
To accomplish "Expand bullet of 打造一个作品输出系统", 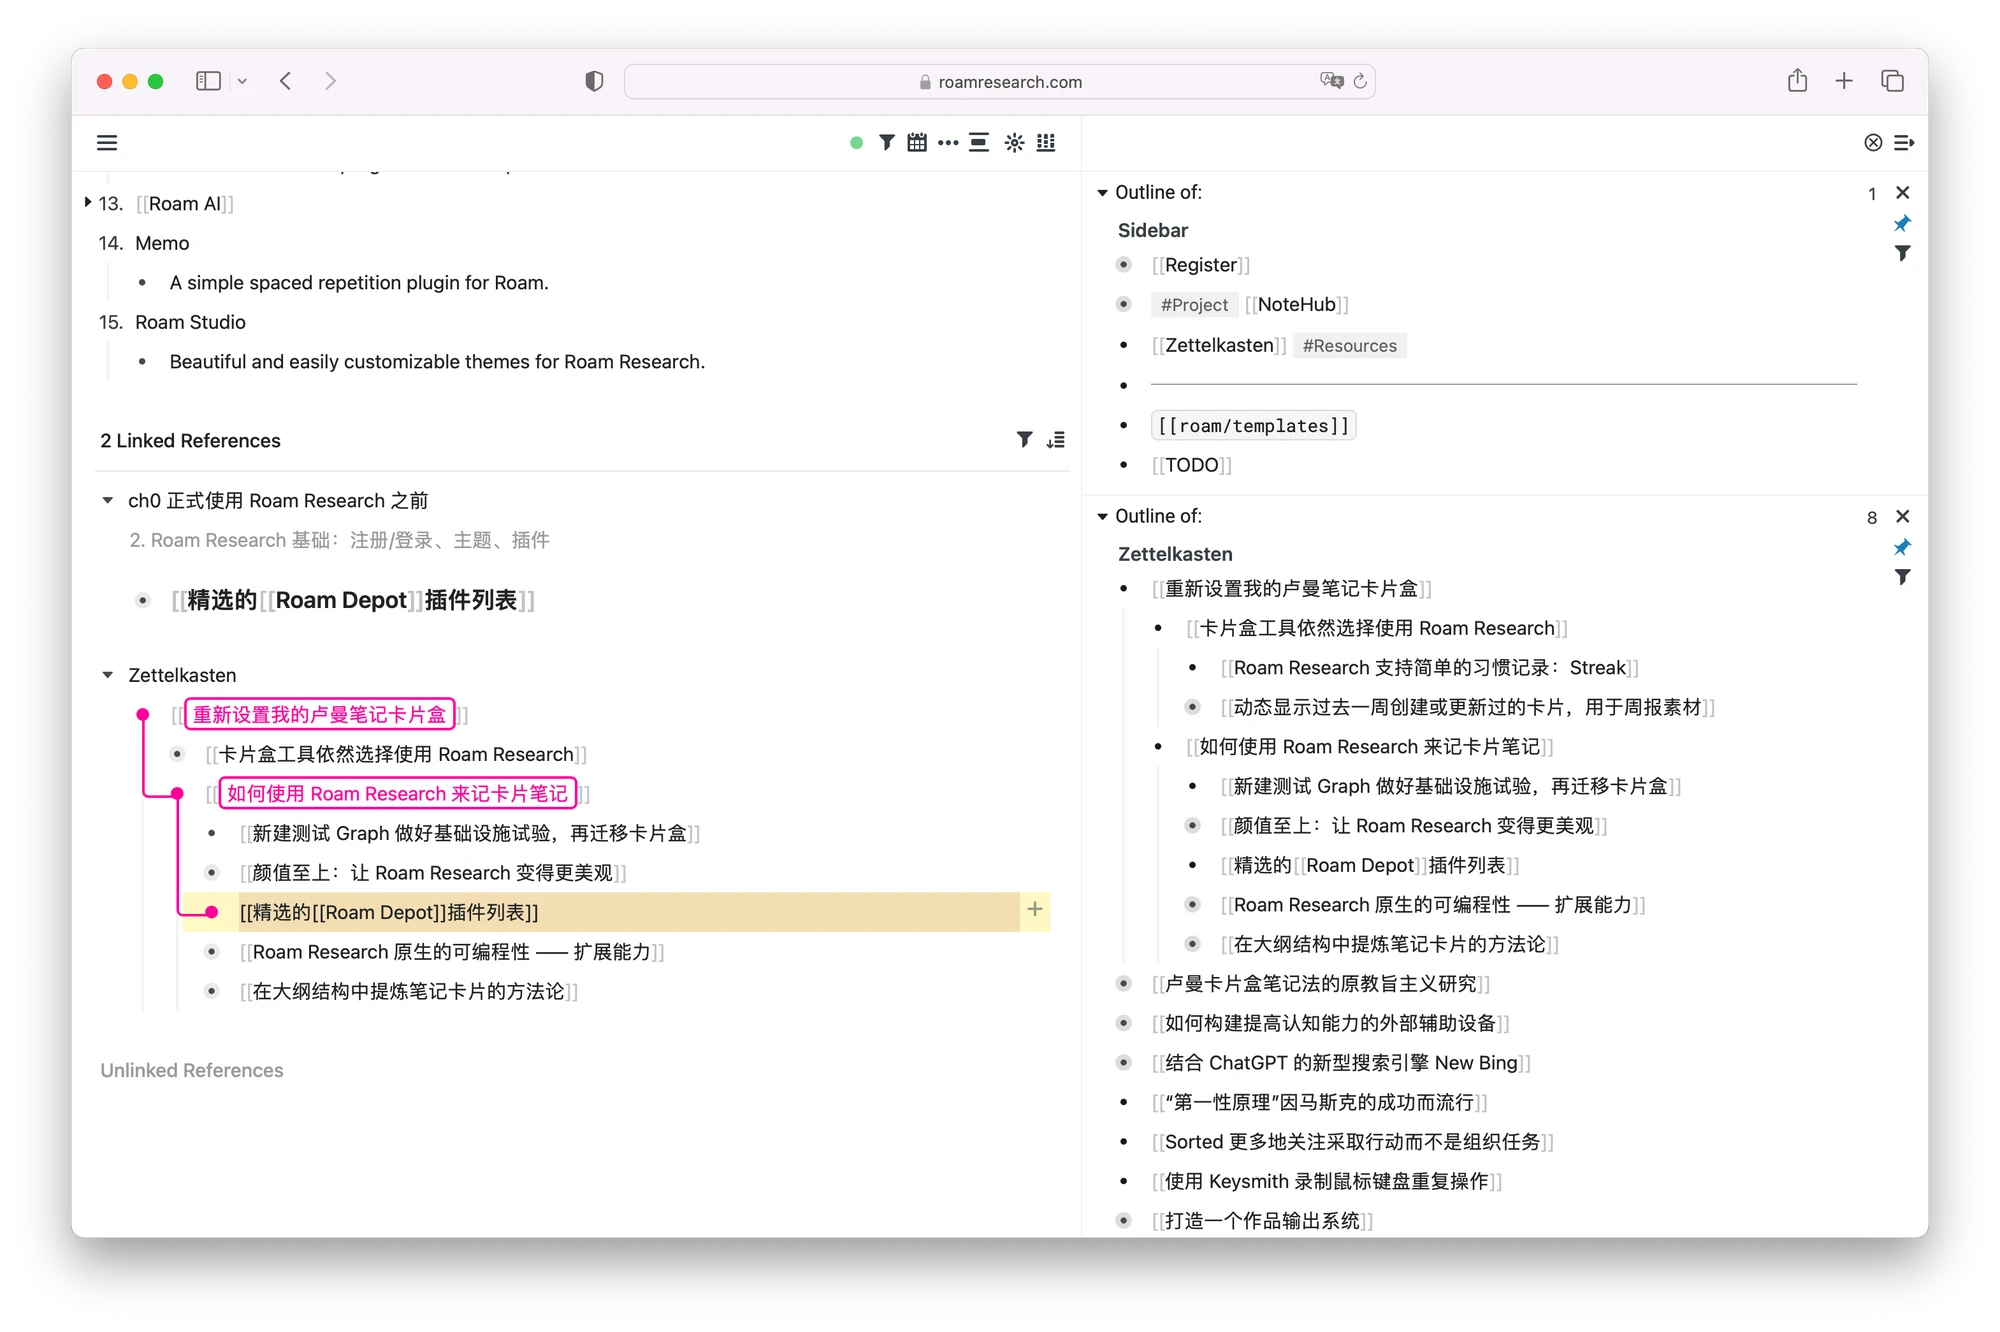I will click(x=1124, y=1221).
